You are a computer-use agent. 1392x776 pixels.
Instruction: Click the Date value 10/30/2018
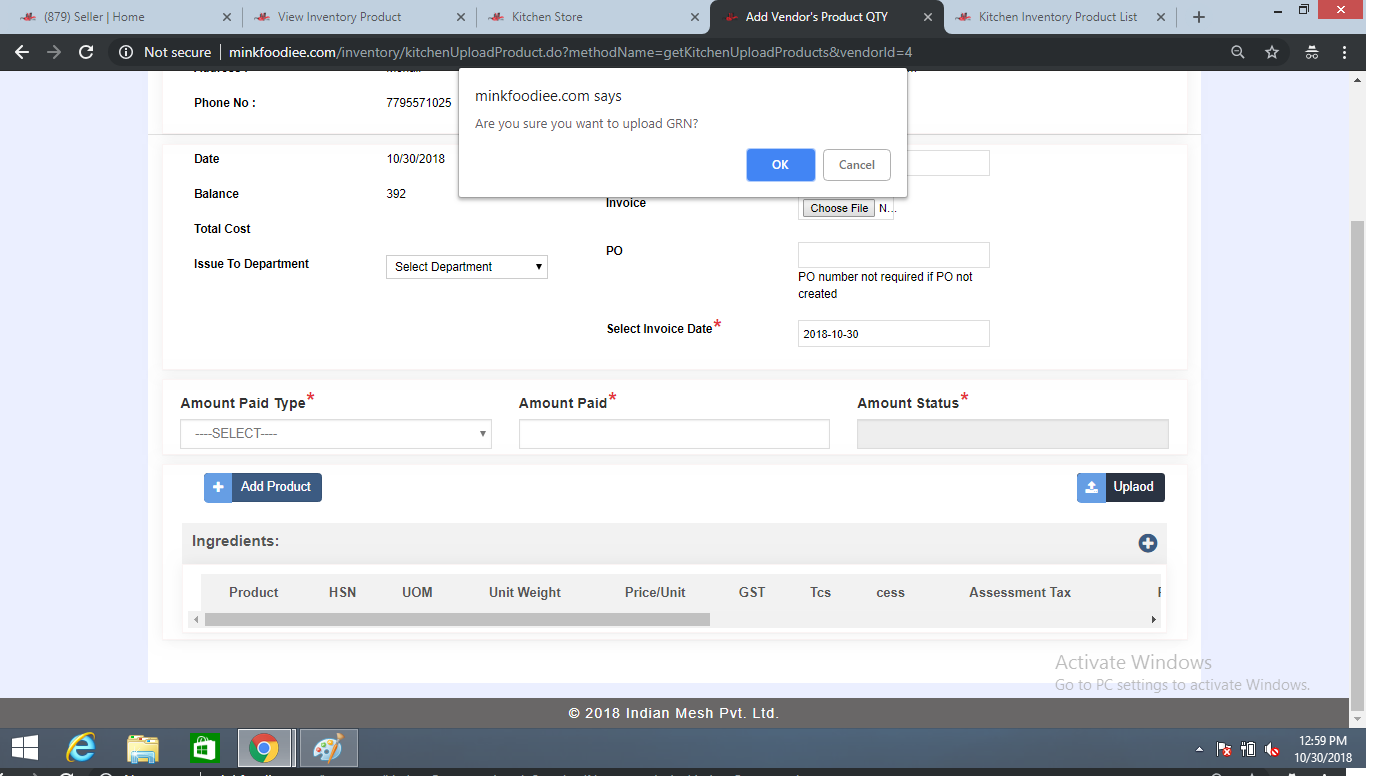pyautogui.click(x=415, y=159)
